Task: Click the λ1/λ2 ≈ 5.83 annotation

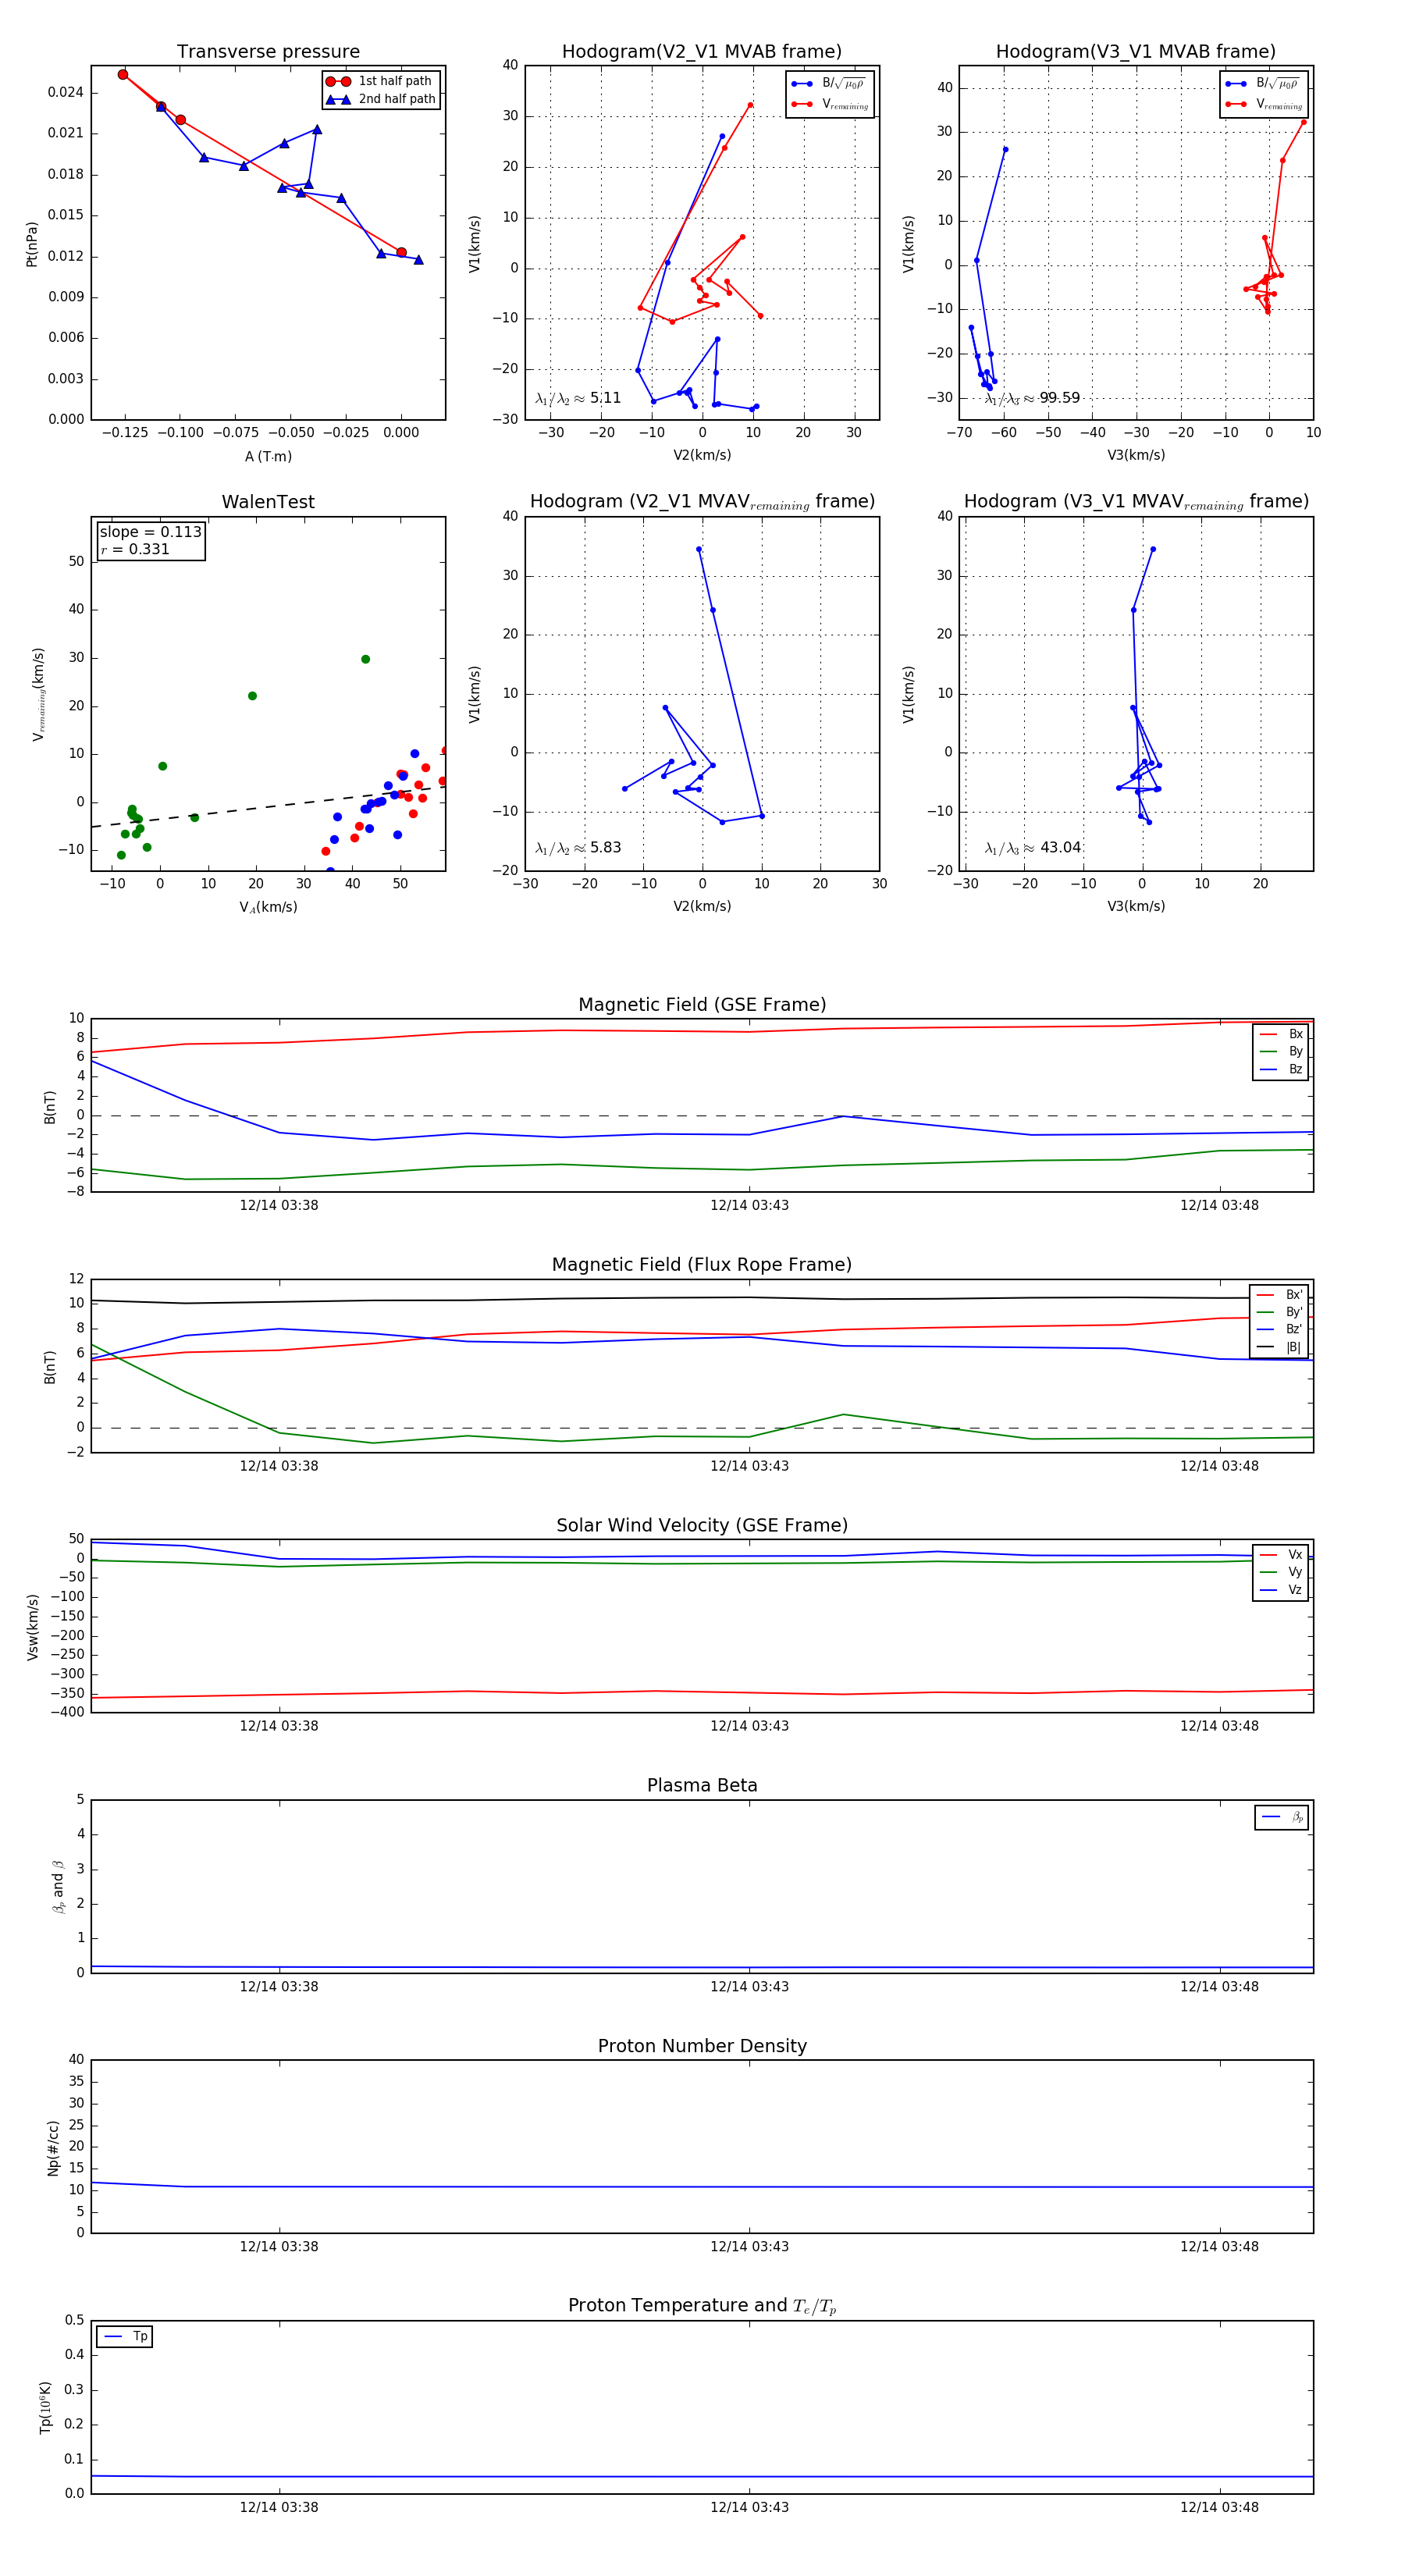Action: (578, 848)
